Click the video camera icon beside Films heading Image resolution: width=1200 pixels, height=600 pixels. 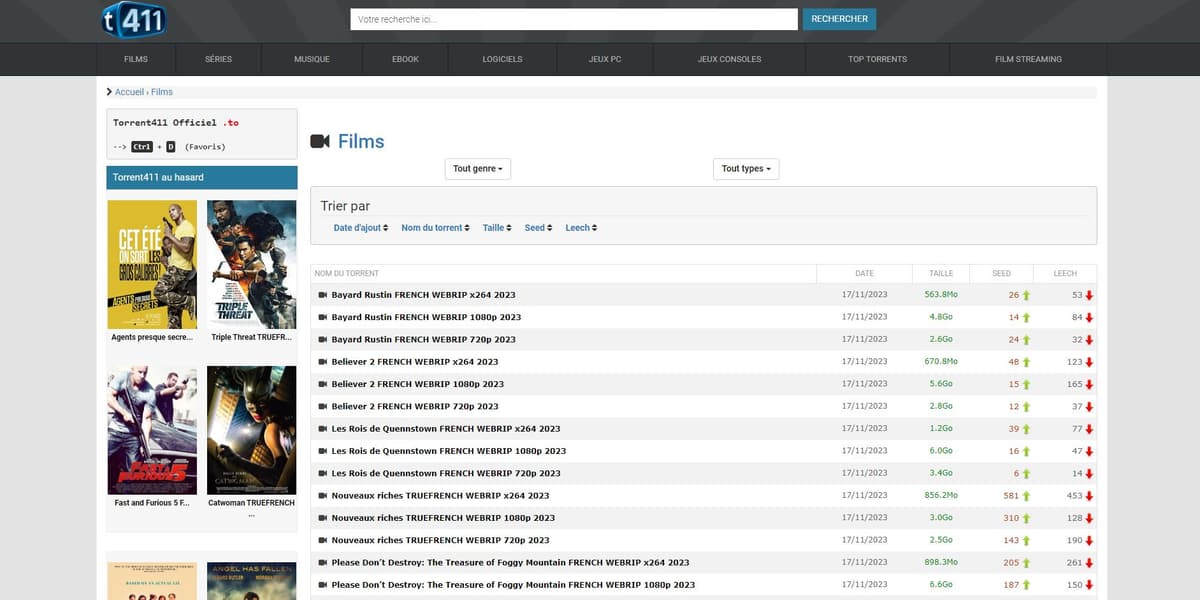click(320, 141)
